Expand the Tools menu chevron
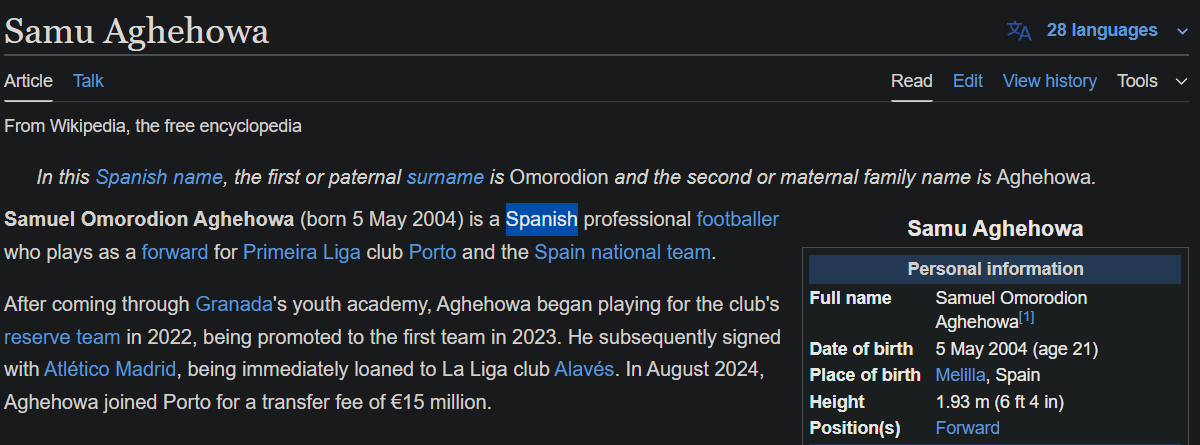Viewport: 1200px width, 445px height. pyautogui.click(x=1182, y=82)
